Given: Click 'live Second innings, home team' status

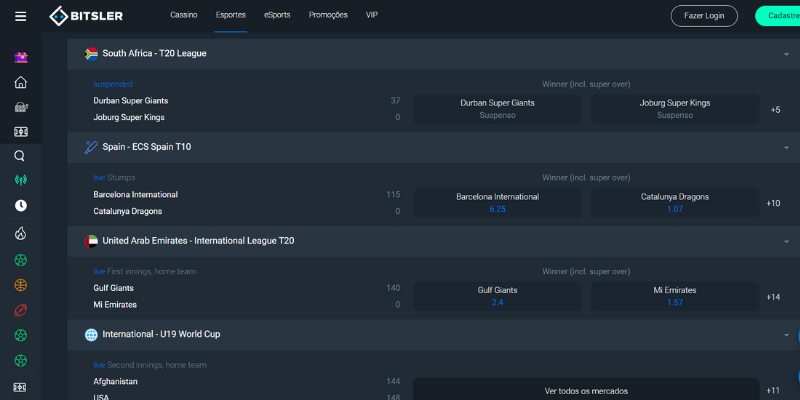Looking at the screenshot, I should pos(150,365).
